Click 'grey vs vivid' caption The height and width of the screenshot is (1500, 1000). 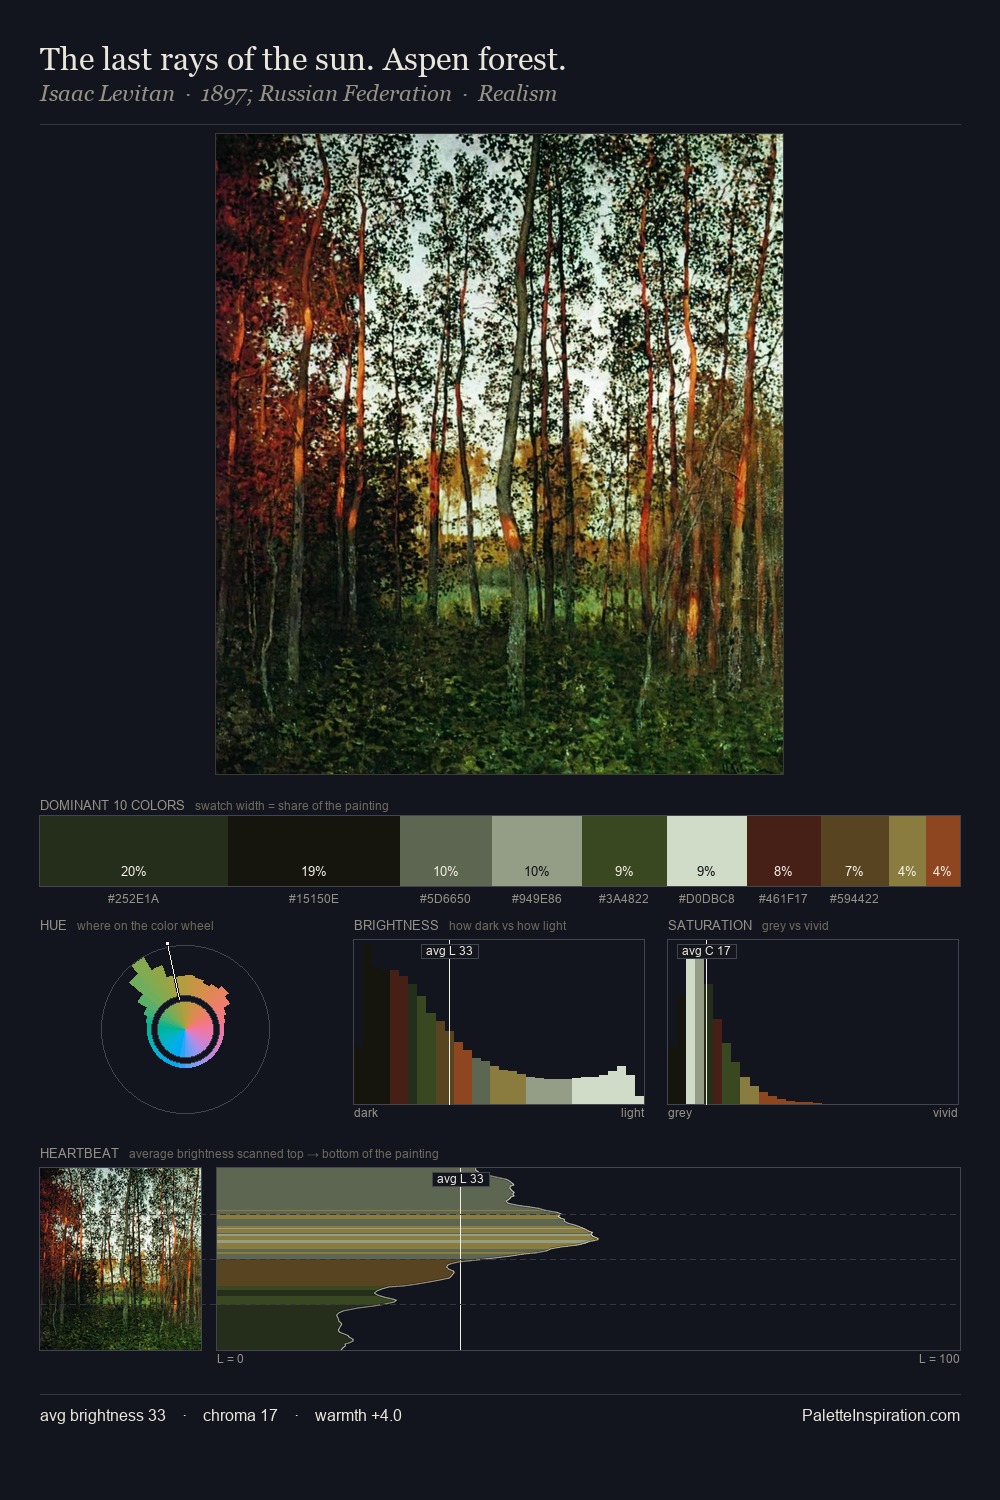coord(795,926)
